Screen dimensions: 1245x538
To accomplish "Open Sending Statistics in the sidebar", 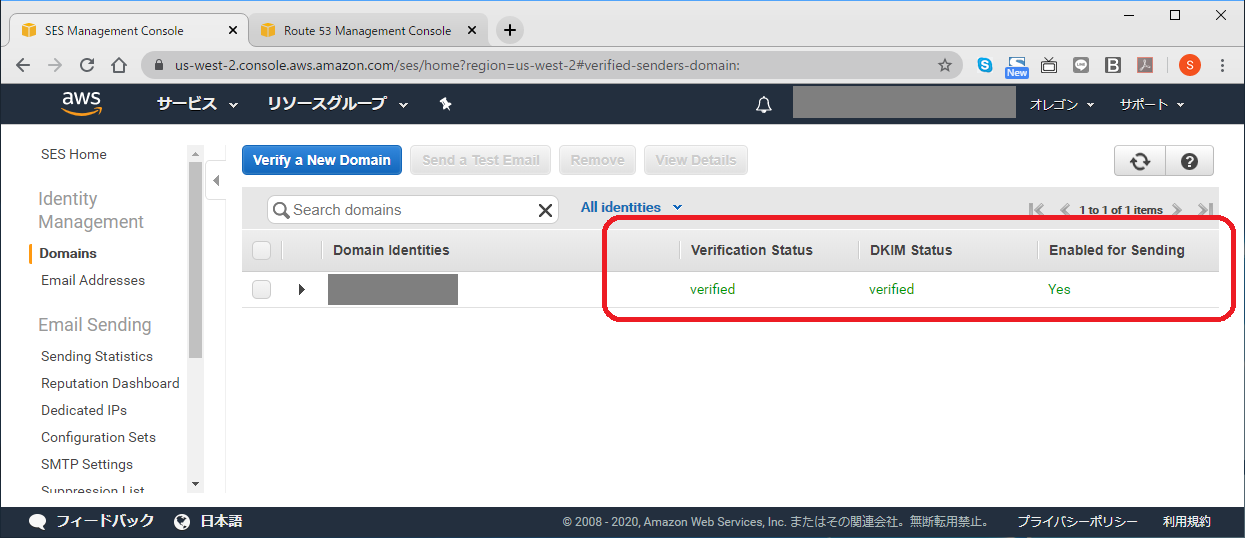I will click(97, 356).
